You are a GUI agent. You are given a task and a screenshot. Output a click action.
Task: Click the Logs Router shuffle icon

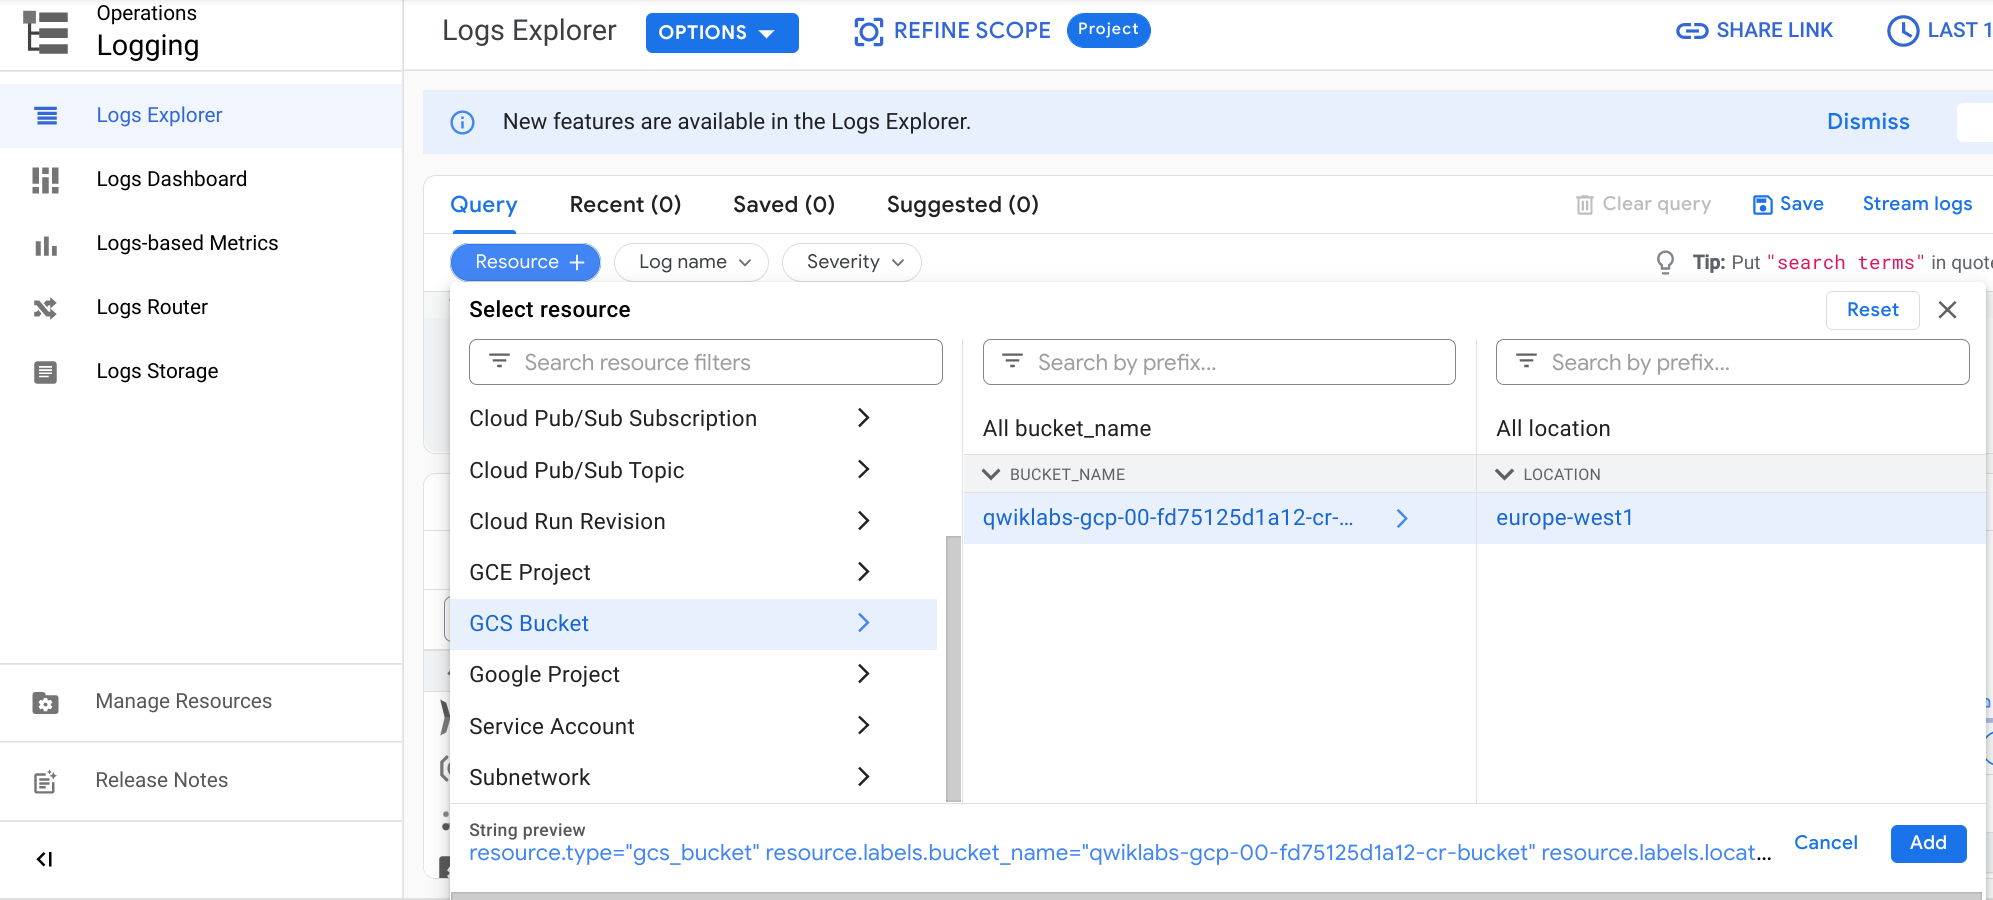[46, 308]
